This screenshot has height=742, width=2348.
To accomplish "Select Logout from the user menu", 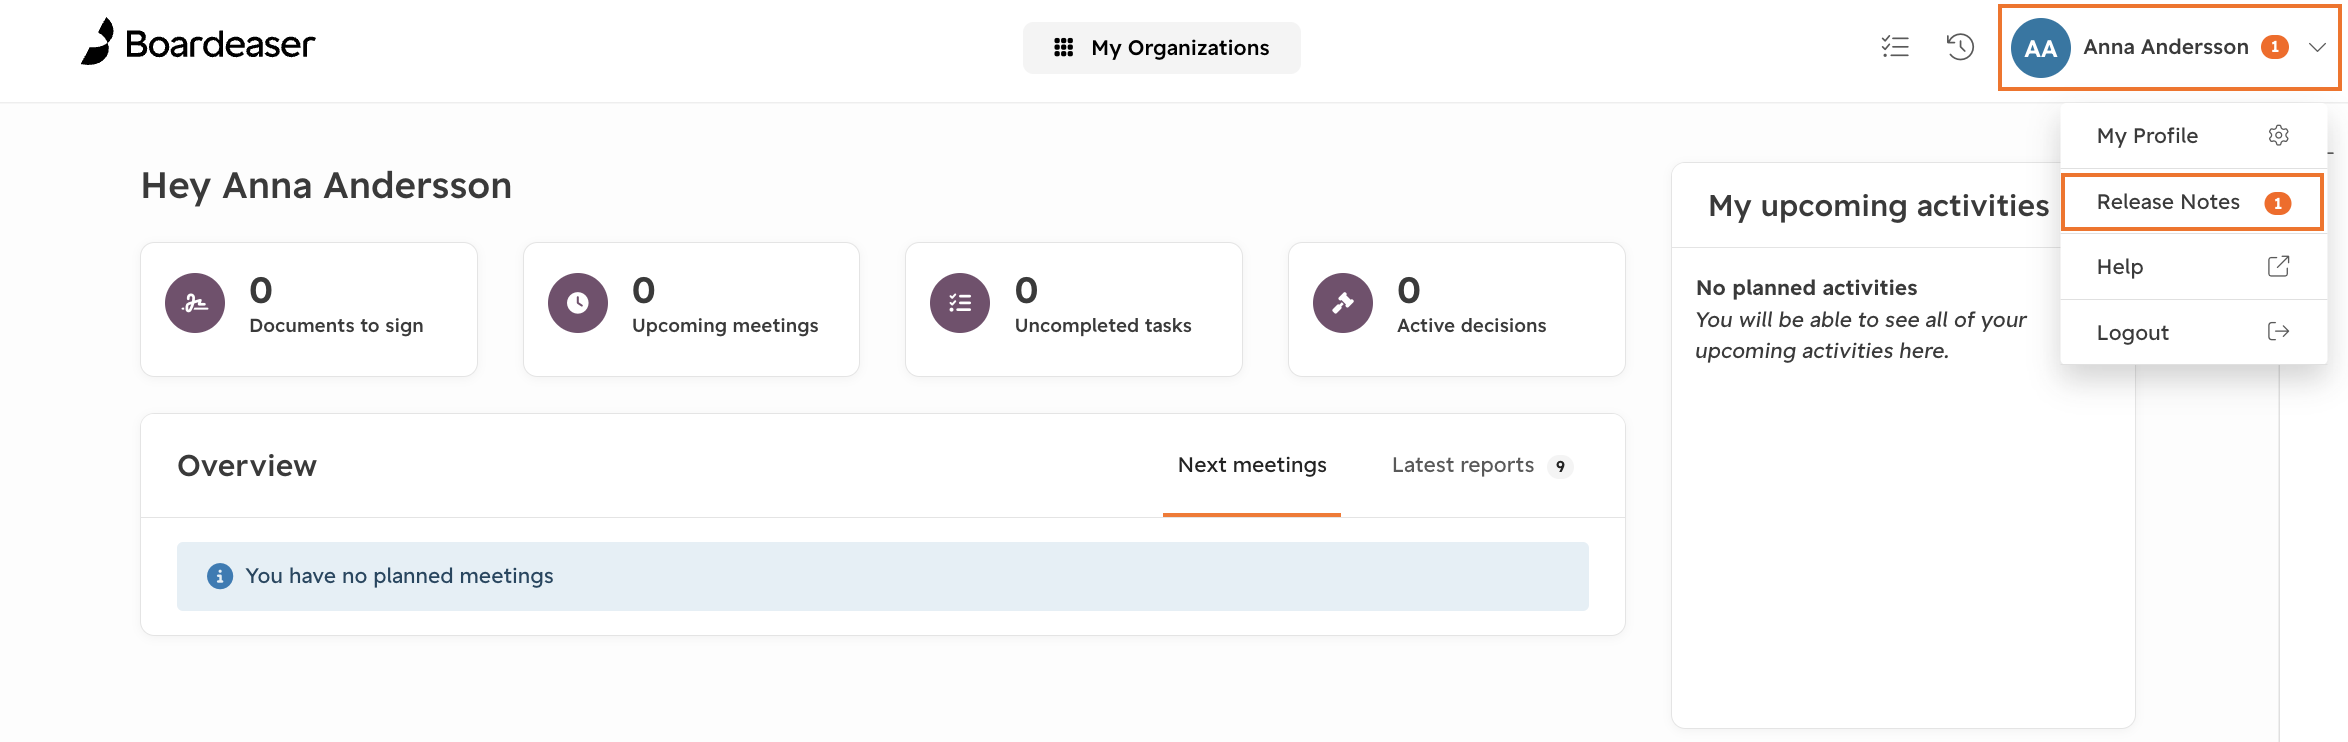I will (2193, 332).
